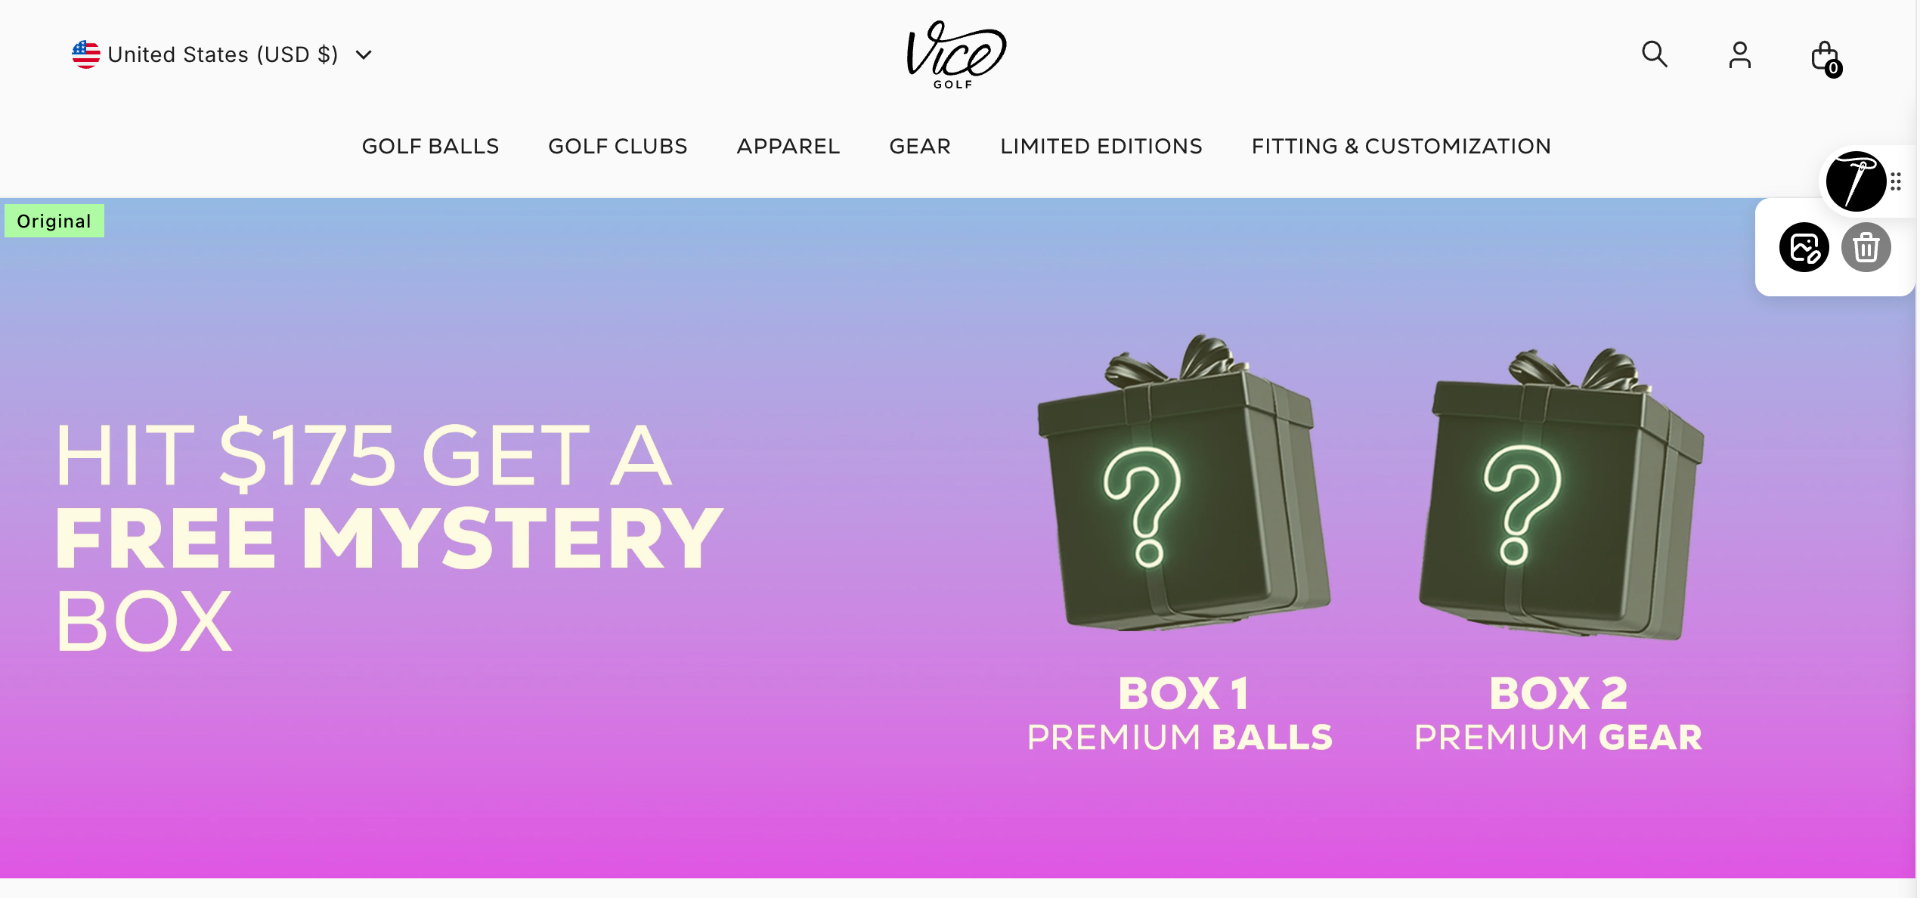Click the chevron beside currency selector

[x=364, y=55]
